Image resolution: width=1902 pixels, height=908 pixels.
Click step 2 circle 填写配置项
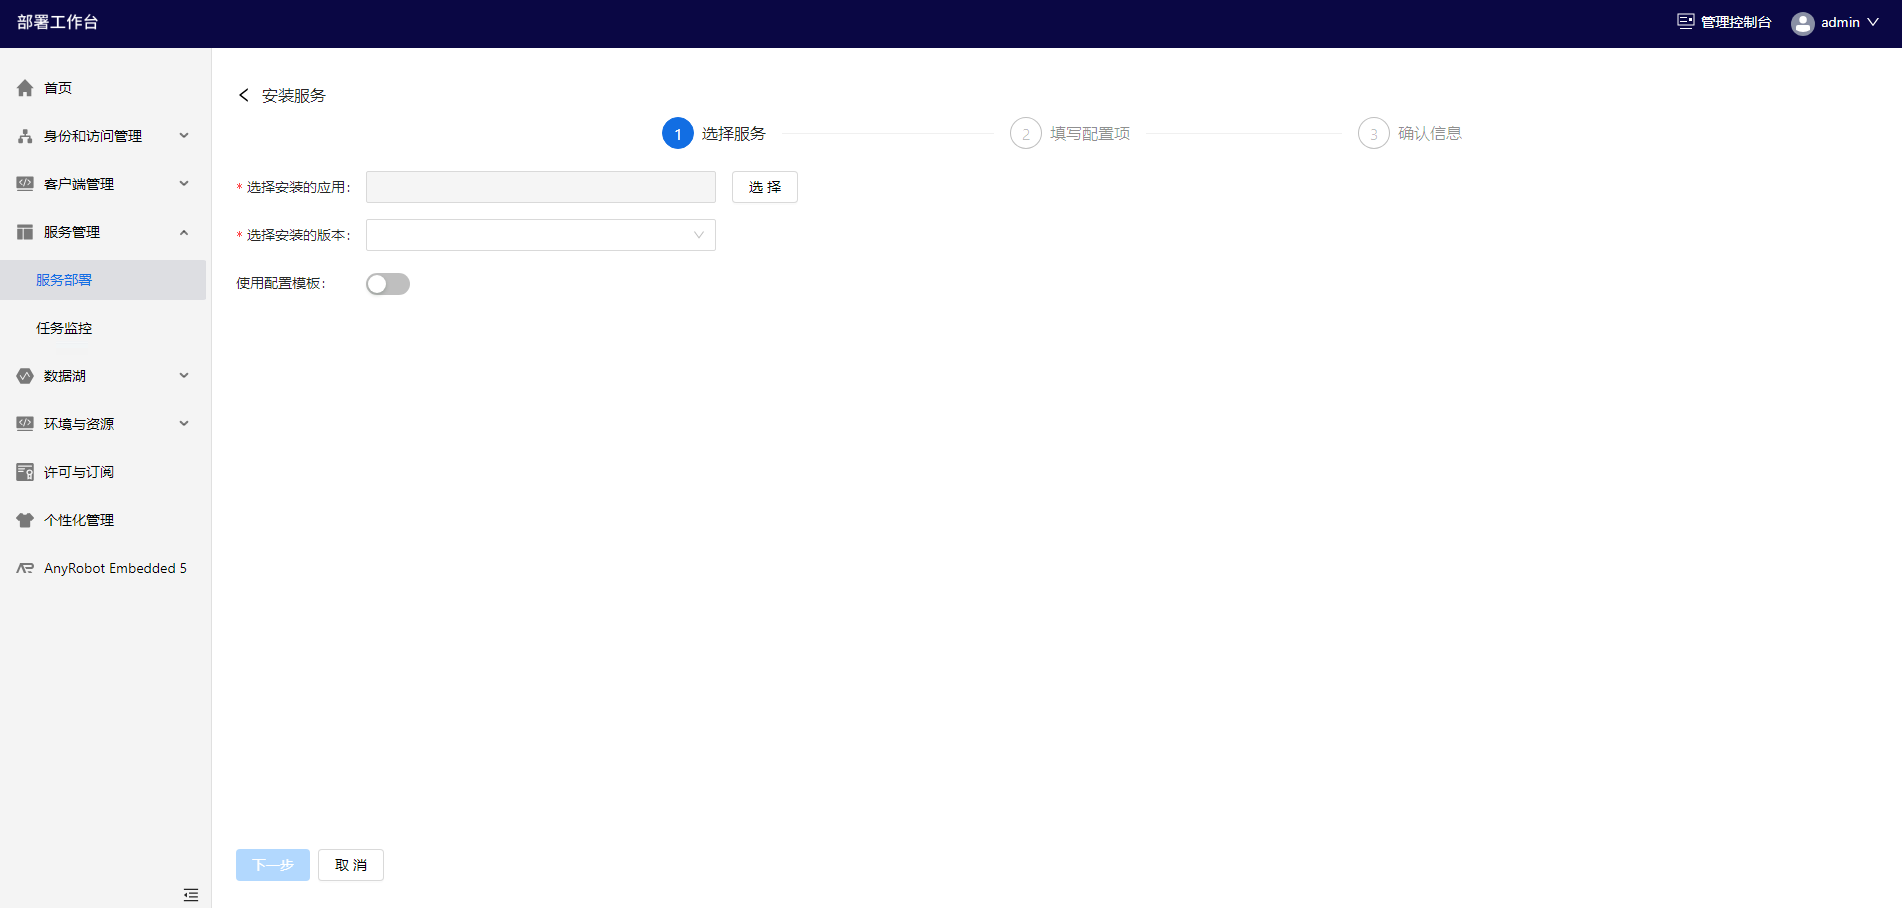(1026, 133)
